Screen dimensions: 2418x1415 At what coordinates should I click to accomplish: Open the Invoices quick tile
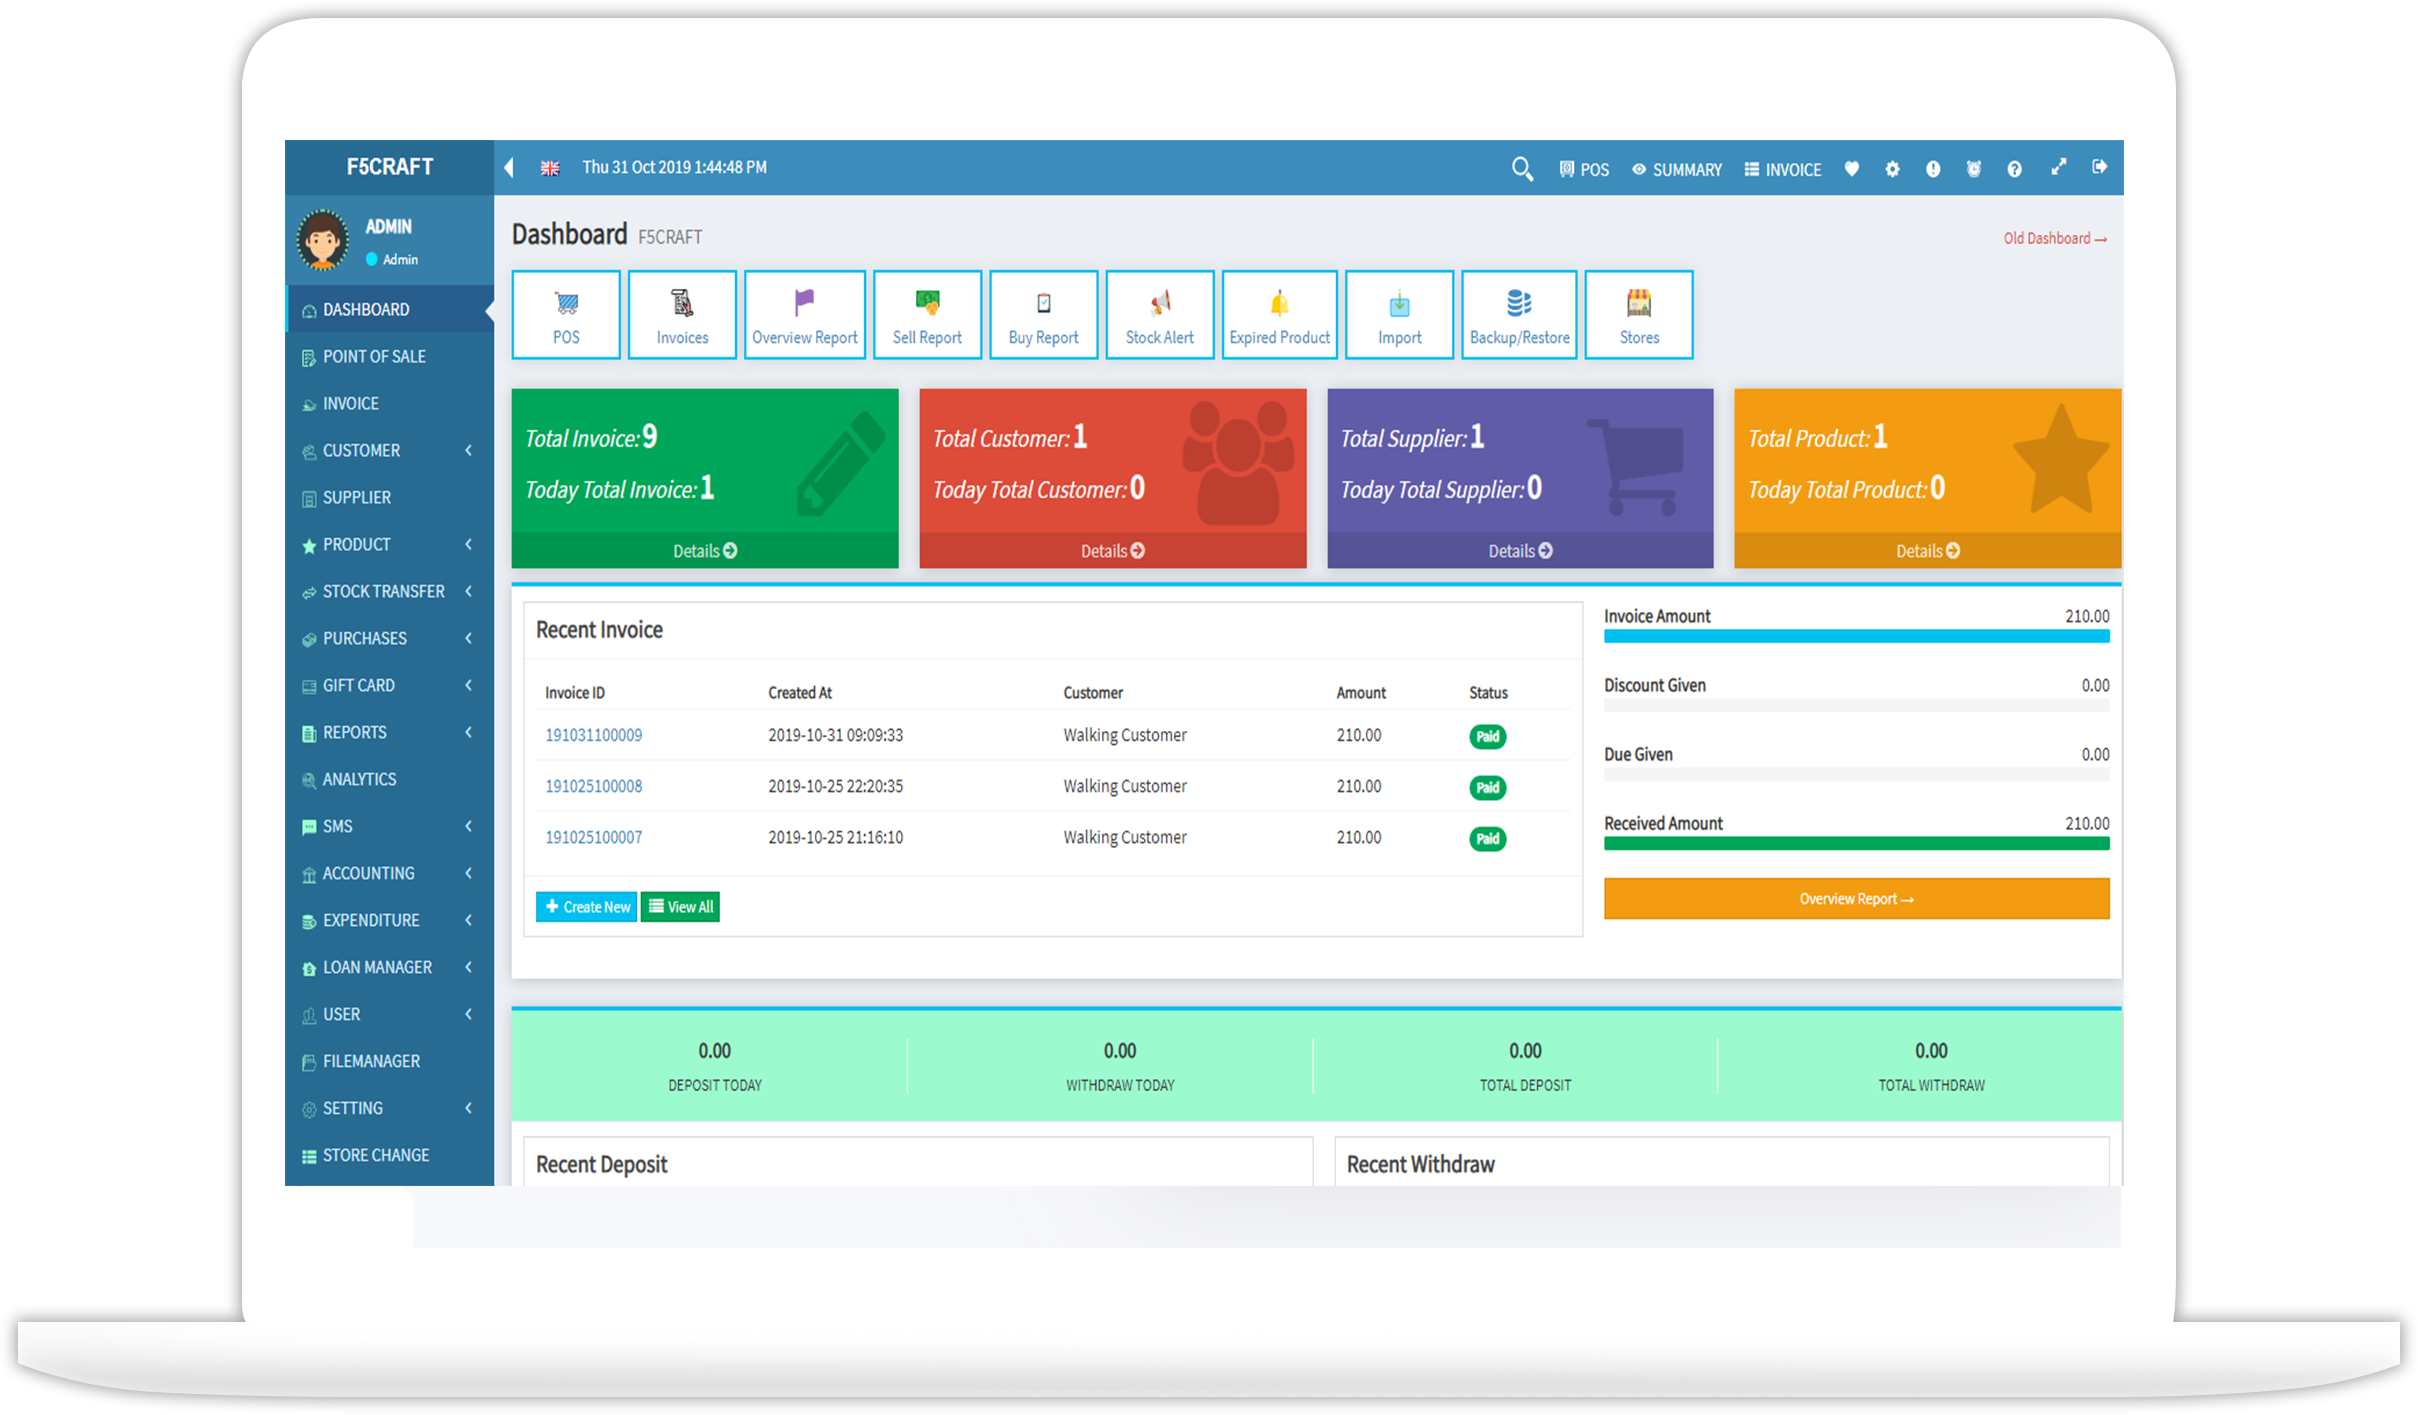[x=682, y=314]
